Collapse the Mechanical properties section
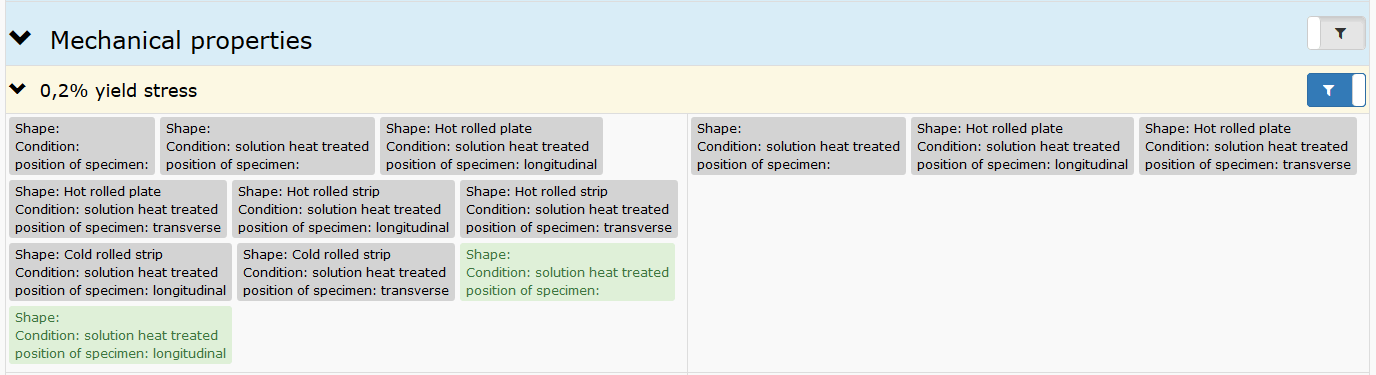The image size is (1376, 375). coord(20,38)
